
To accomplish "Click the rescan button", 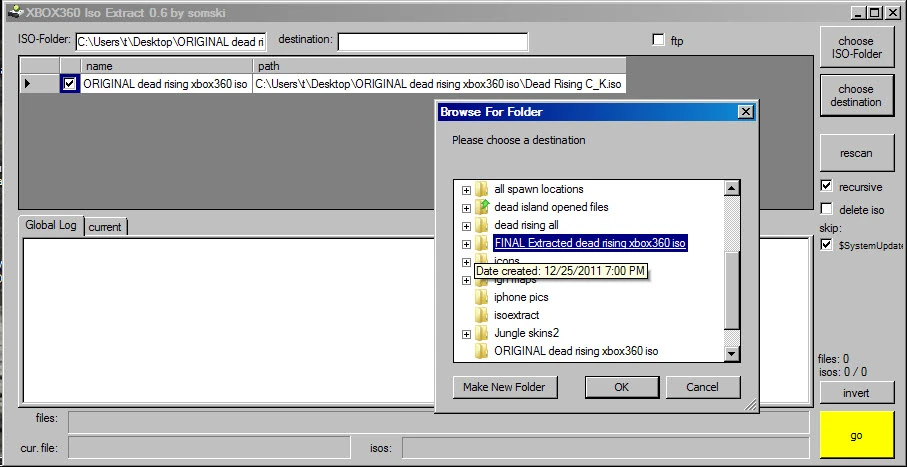I will tap(856, 153).
